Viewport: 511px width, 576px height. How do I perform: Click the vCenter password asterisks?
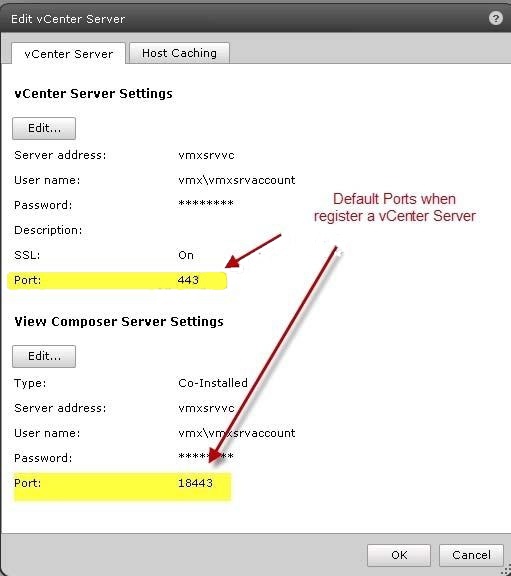pyautogui.click(x=206, y=204)
